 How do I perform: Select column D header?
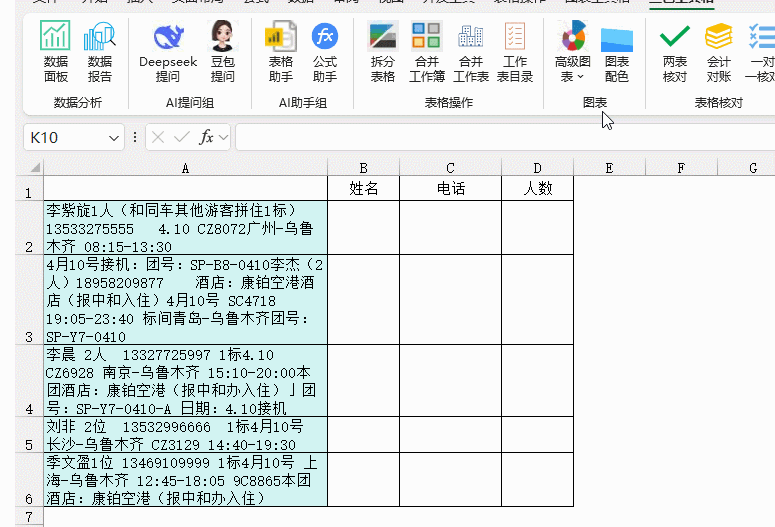(x=537, y=168)
